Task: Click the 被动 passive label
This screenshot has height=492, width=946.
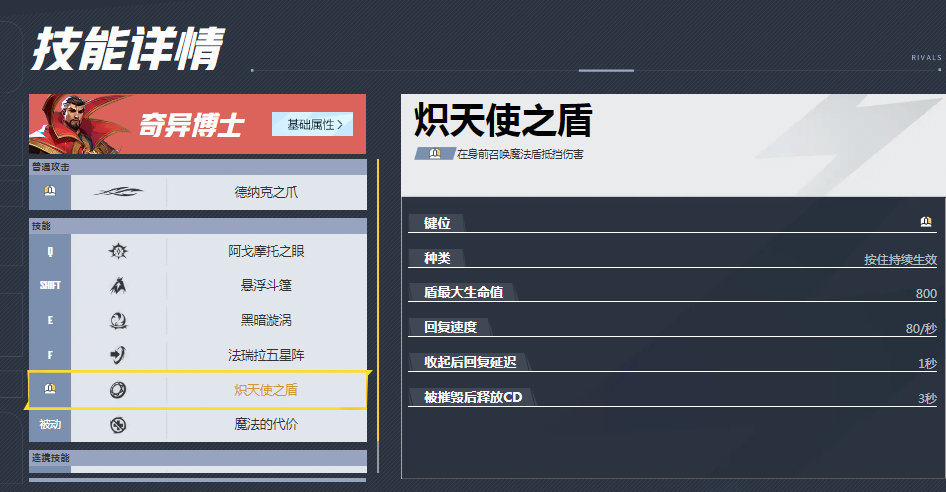Action: pos(50,424)
